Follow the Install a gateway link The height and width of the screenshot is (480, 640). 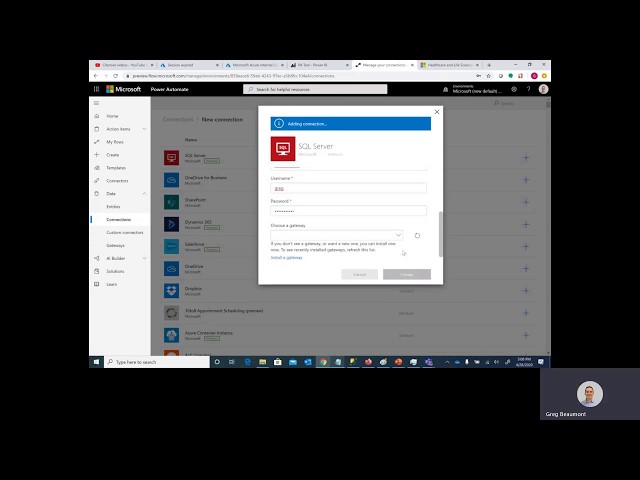pyautogui.click(x=287, y=258)
